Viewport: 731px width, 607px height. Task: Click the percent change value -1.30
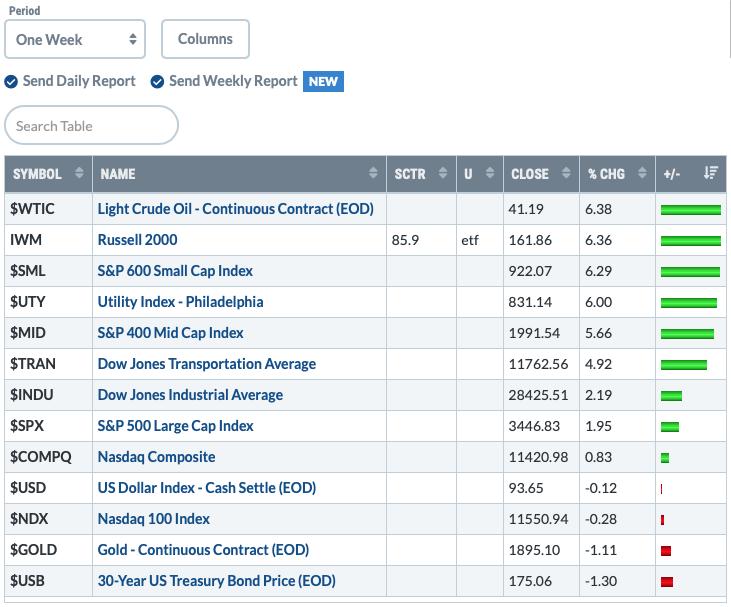601,581
